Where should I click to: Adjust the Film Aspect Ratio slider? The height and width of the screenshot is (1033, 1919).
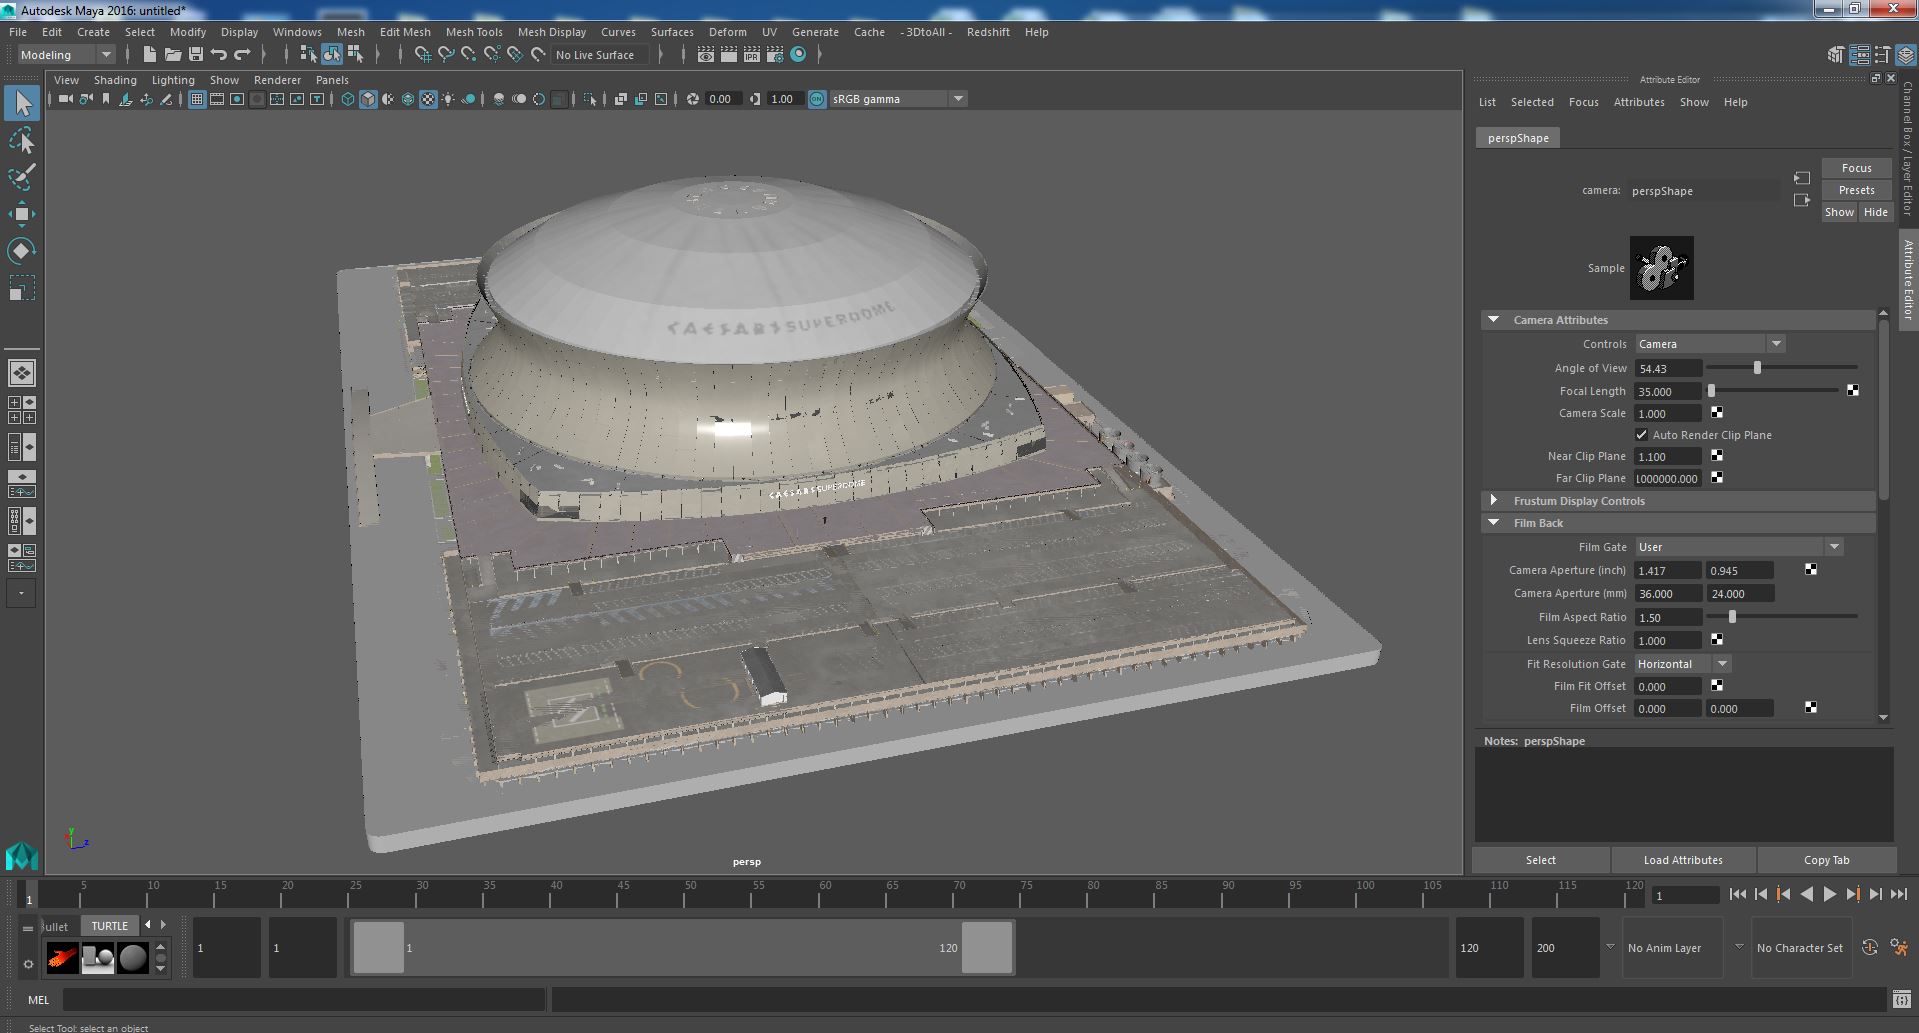point(1732,617)
